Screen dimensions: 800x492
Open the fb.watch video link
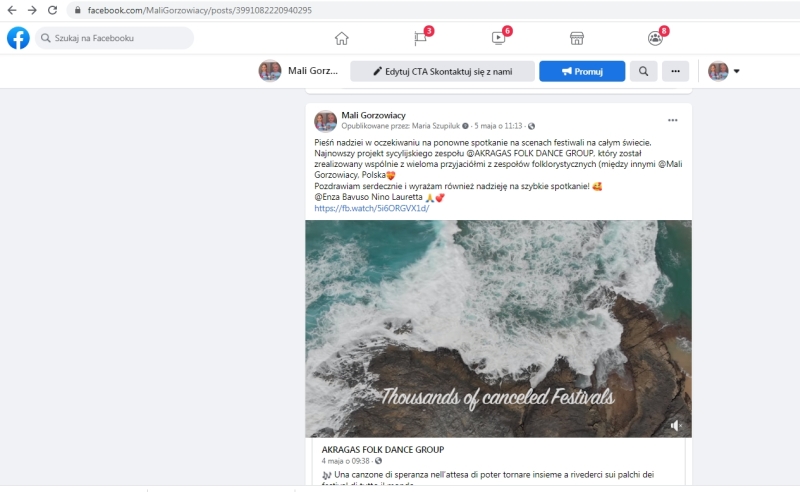[x=371, y=208]
